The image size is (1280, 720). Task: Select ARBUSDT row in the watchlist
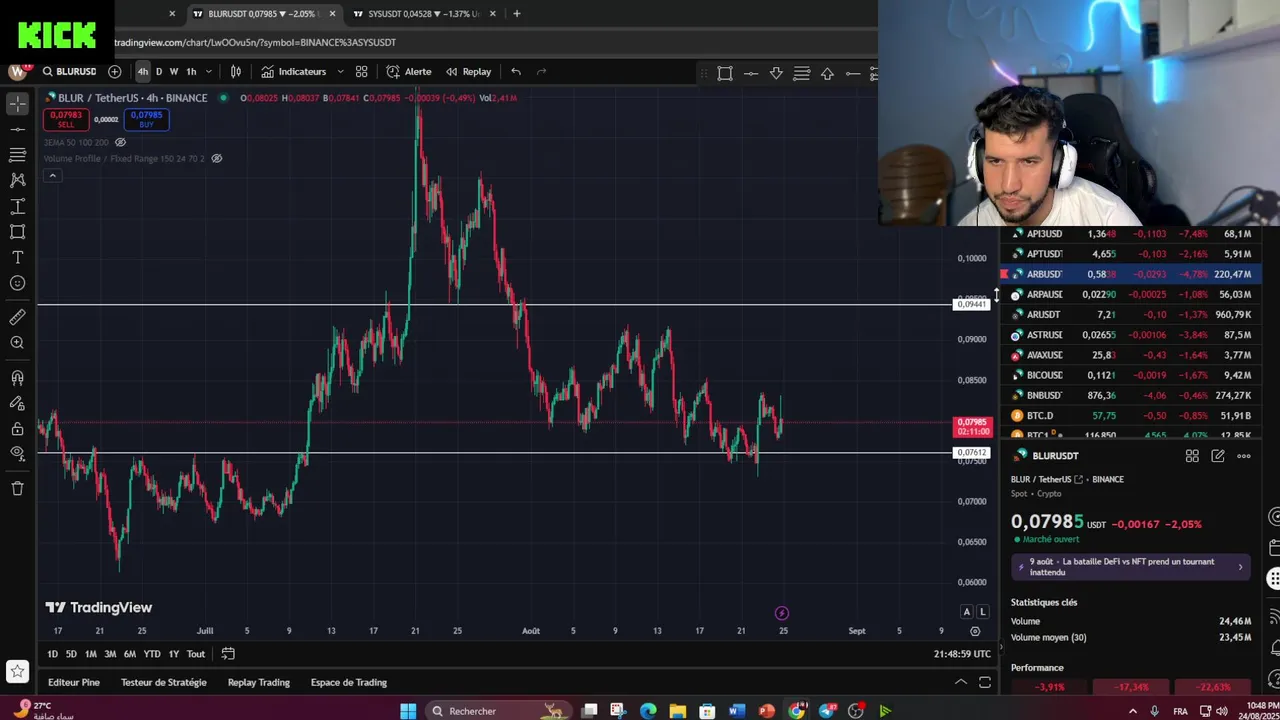1129,274
